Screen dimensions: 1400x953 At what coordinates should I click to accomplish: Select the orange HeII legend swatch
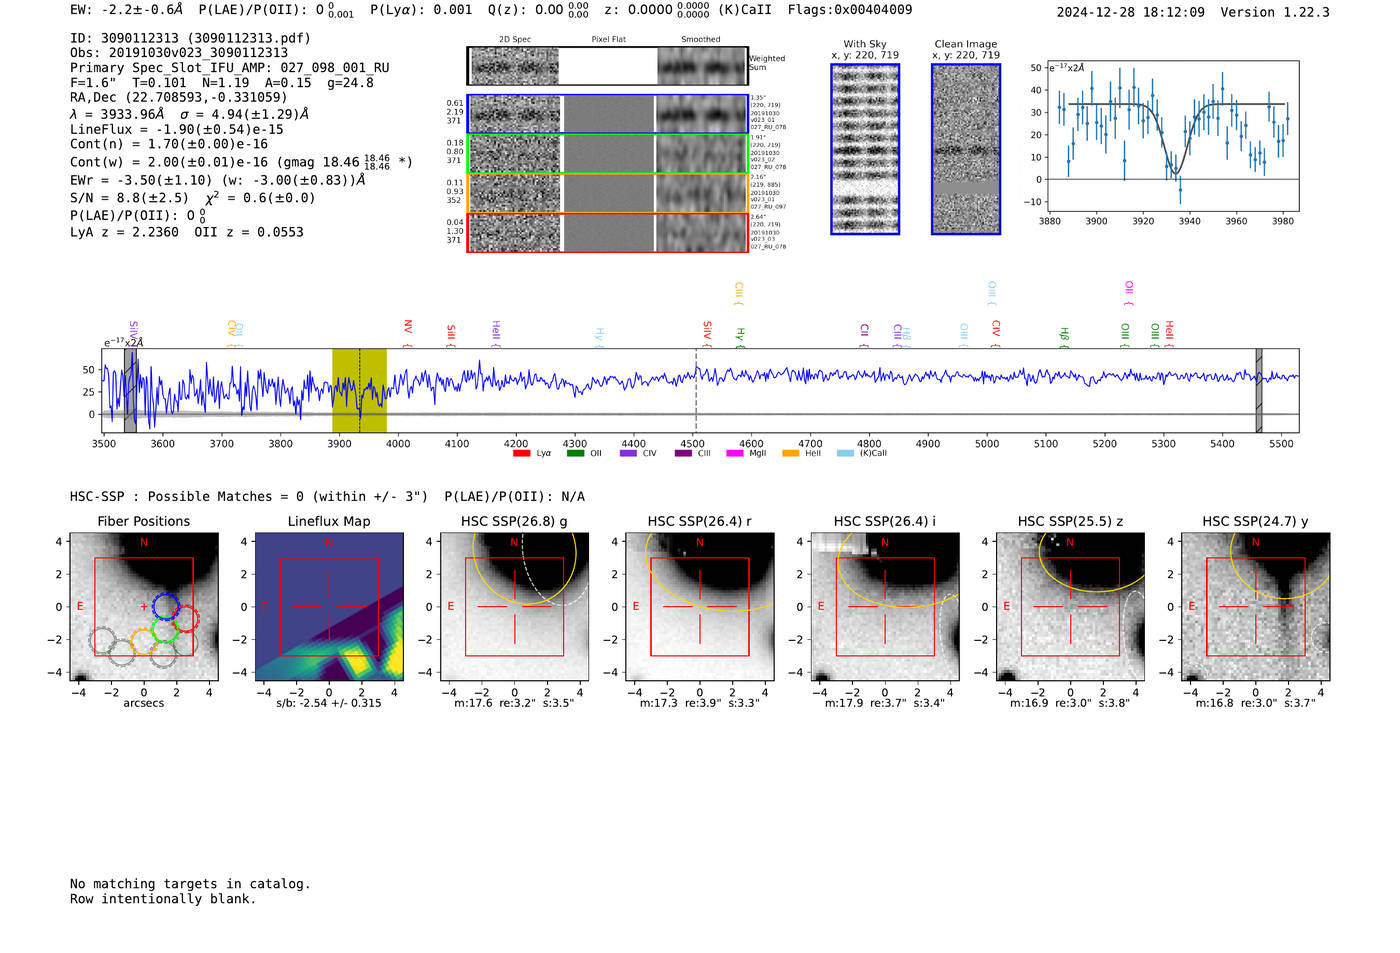pyautogui.click(x=790, y=453)
